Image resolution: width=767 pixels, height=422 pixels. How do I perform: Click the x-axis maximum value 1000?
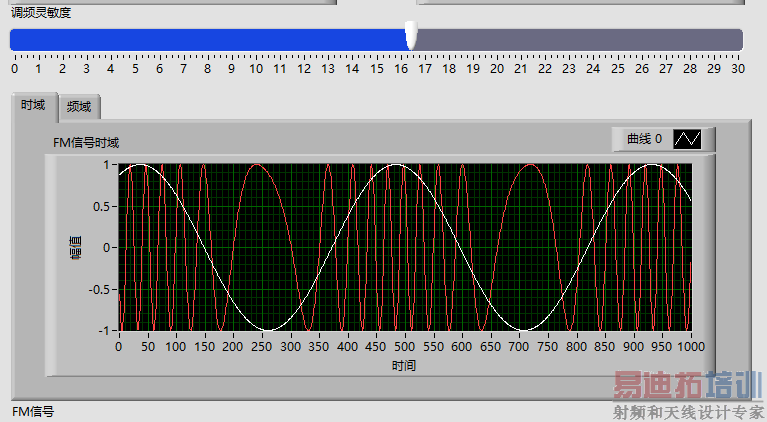pos(690,347)
